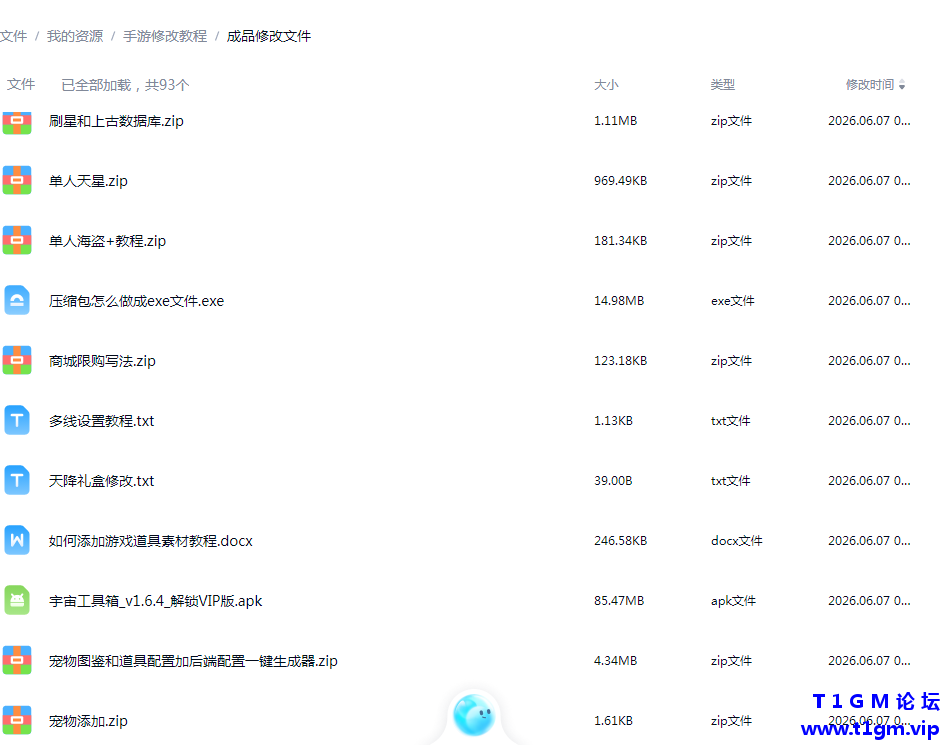Click the exe icon for 压缩包怎么做成exe文件.exe
This screenshot has height=745, width=945.
click(17, 300)
